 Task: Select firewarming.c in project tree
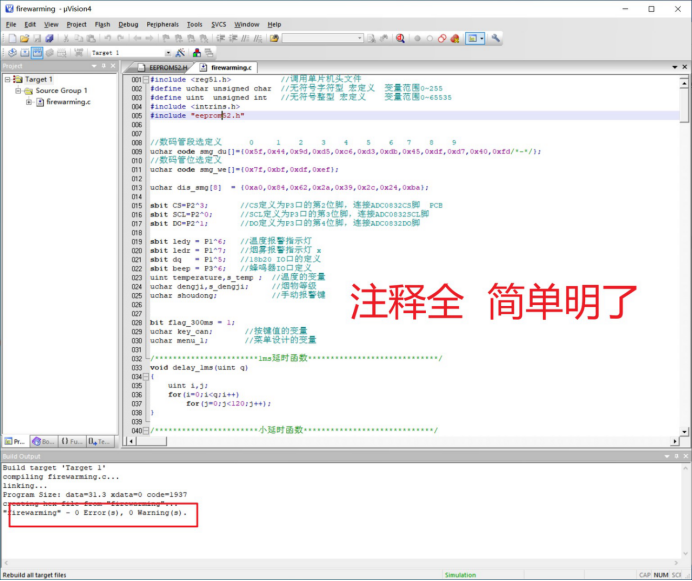68,102
